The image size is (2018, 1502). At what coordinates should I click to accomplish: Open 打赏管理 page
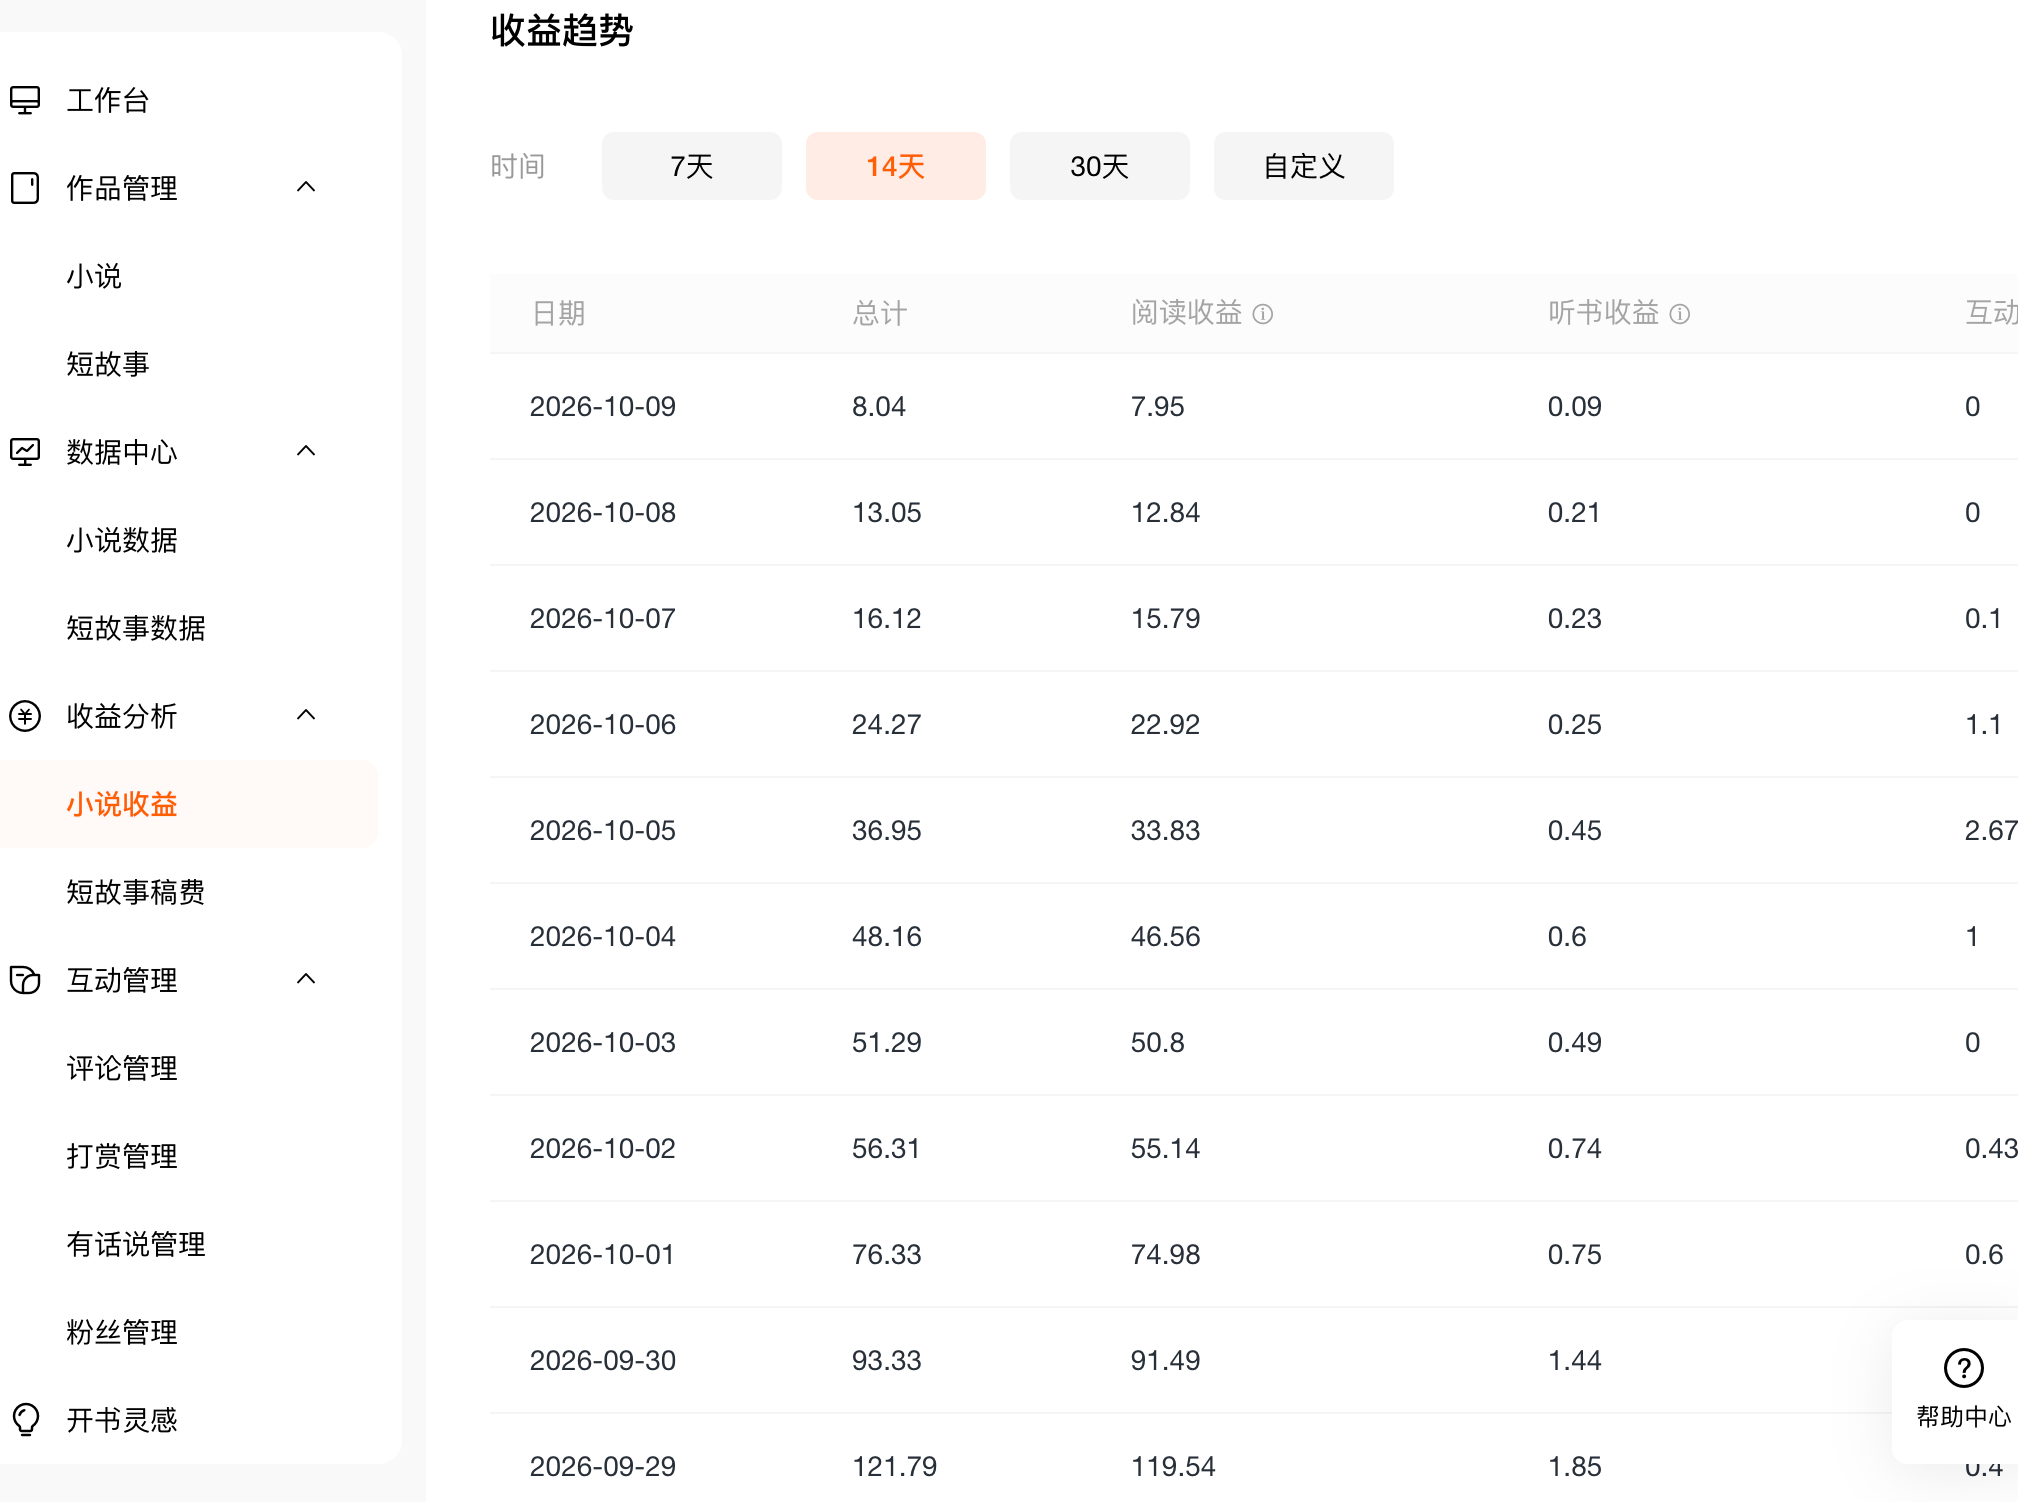pyautogui.click(x=122, y=1156)
